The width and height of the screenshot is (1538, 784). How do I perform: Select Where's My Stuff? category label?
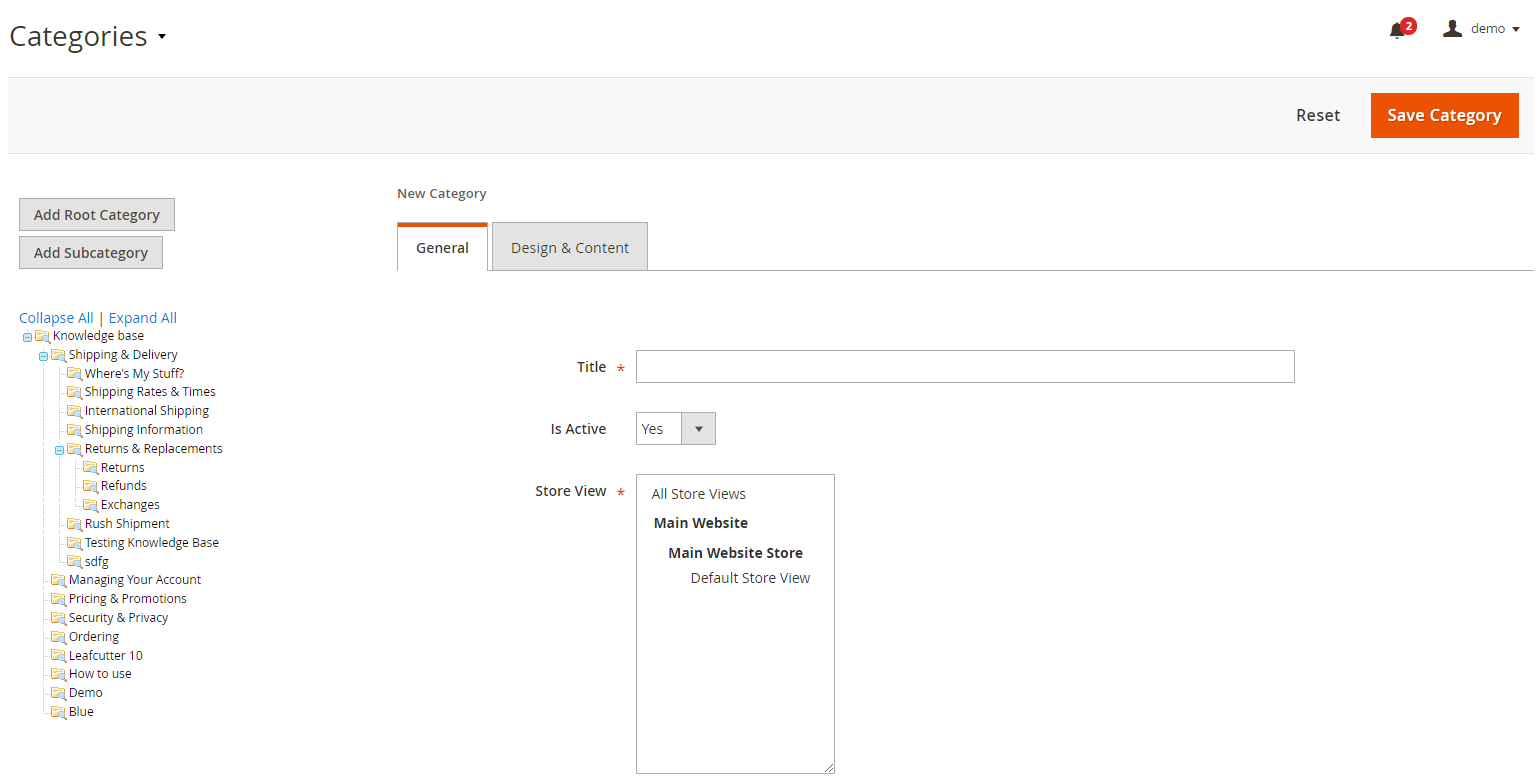[134, 374]
